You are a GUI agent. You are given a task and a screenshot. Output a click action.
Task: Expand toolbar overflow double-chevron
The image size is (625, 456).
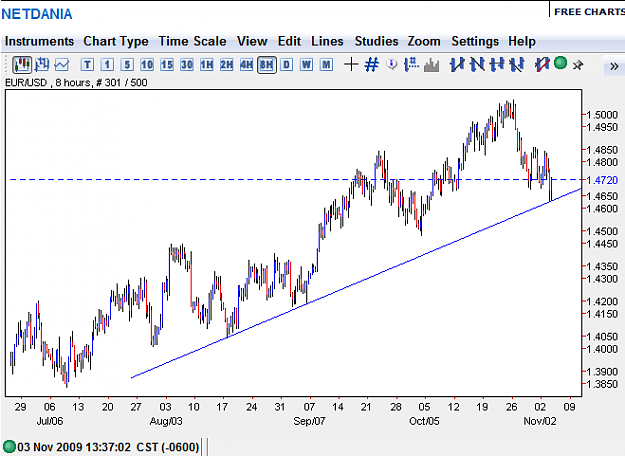coord(614,66)
